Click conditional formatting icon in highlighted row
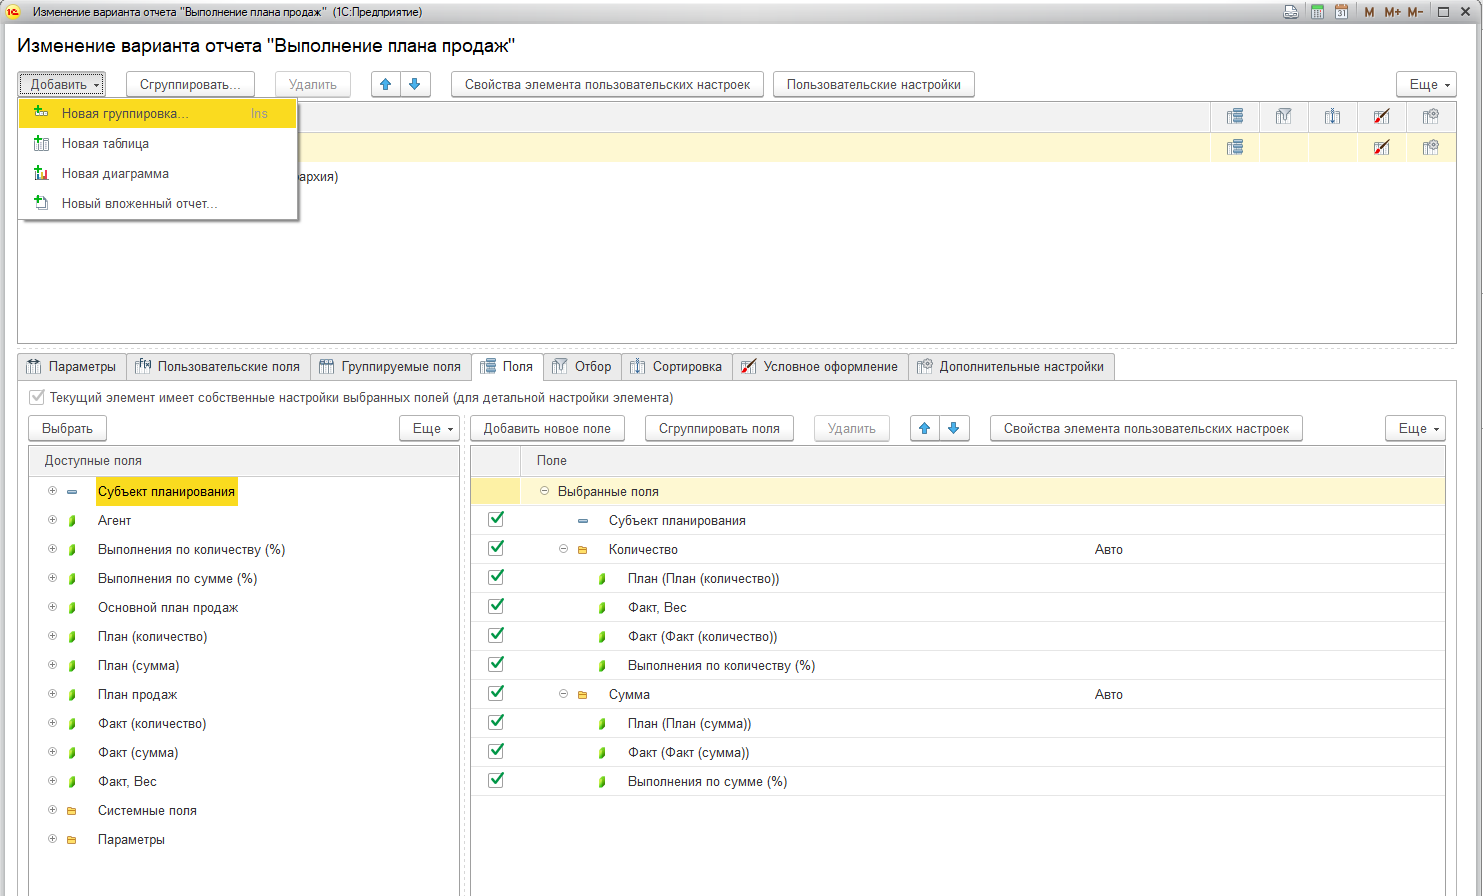The width and height of the screenshot is (1483, 896). click(1381, 147)
